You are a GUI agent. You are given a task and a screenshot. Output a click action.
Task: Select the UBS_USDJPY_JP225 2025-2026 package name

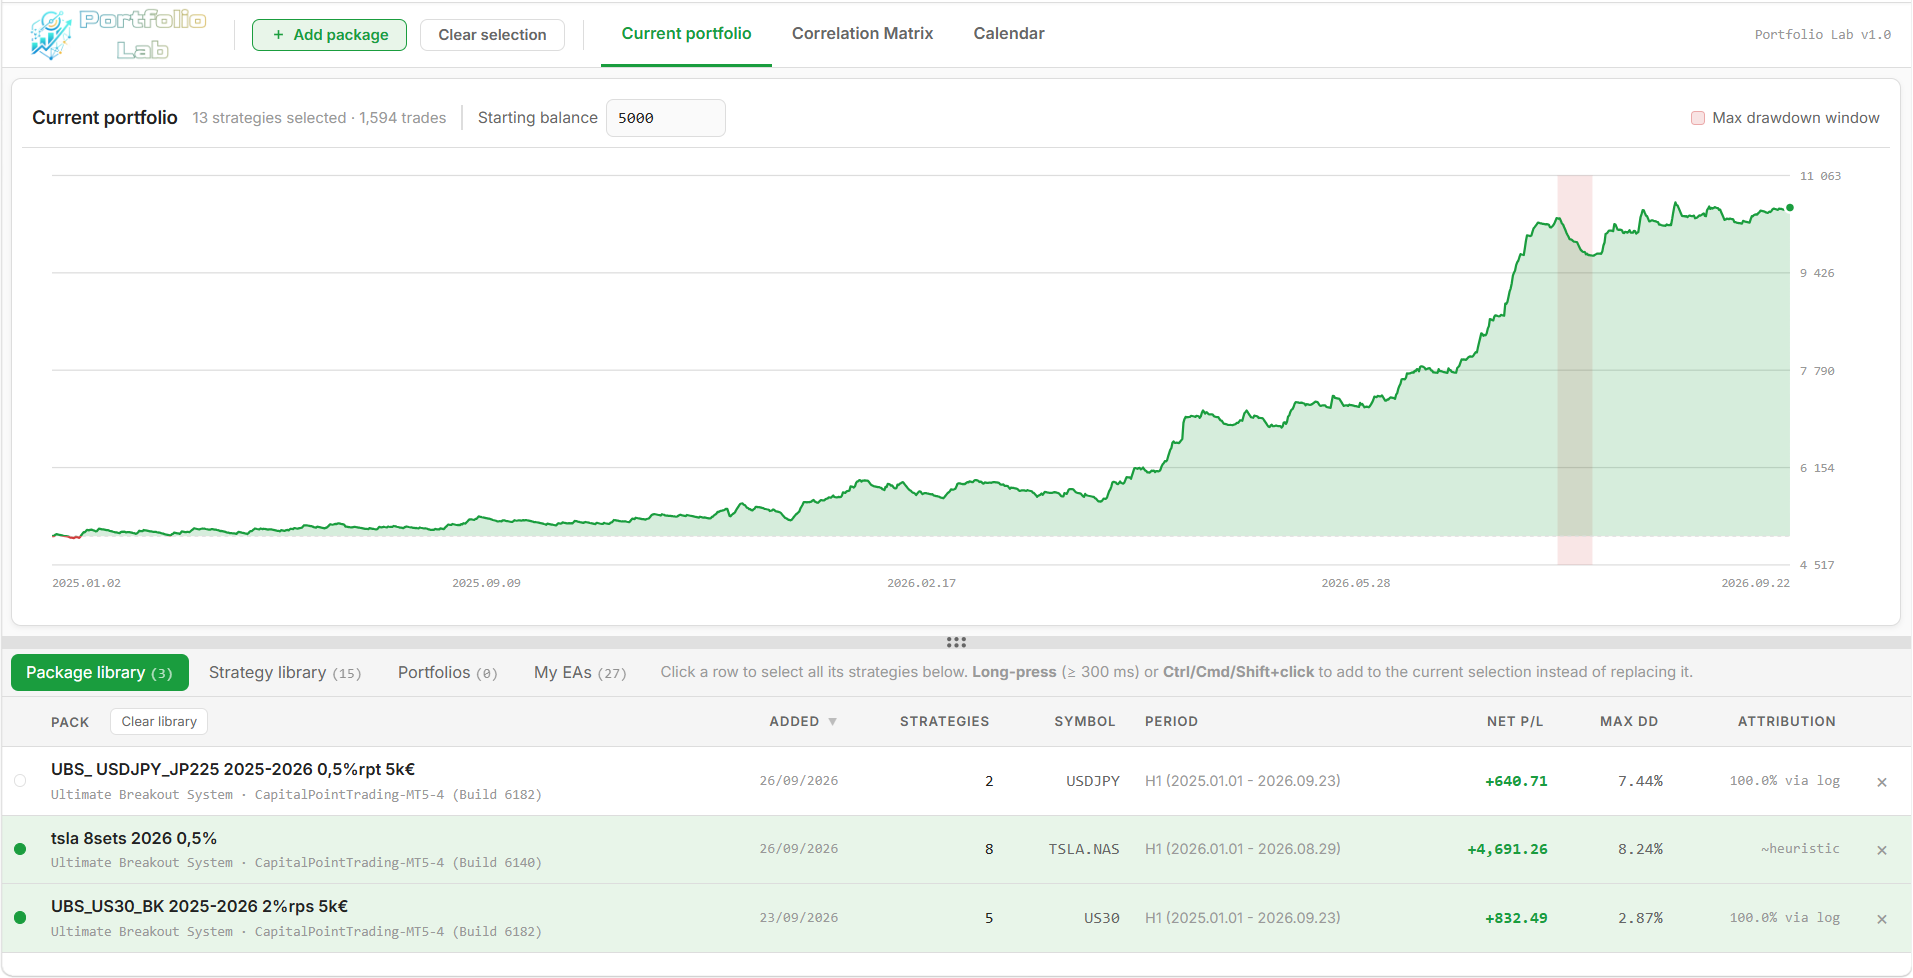coord(233,770)
